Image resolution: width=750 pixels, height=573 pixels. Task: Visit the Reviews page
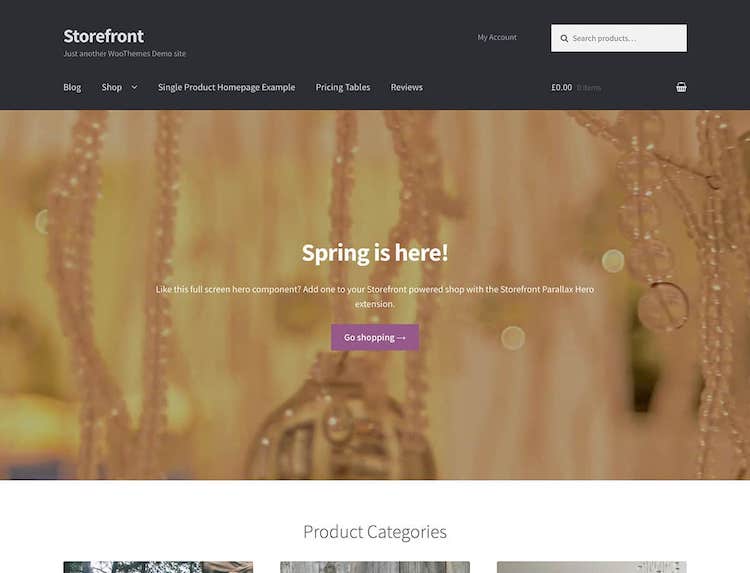coord(407,87)
